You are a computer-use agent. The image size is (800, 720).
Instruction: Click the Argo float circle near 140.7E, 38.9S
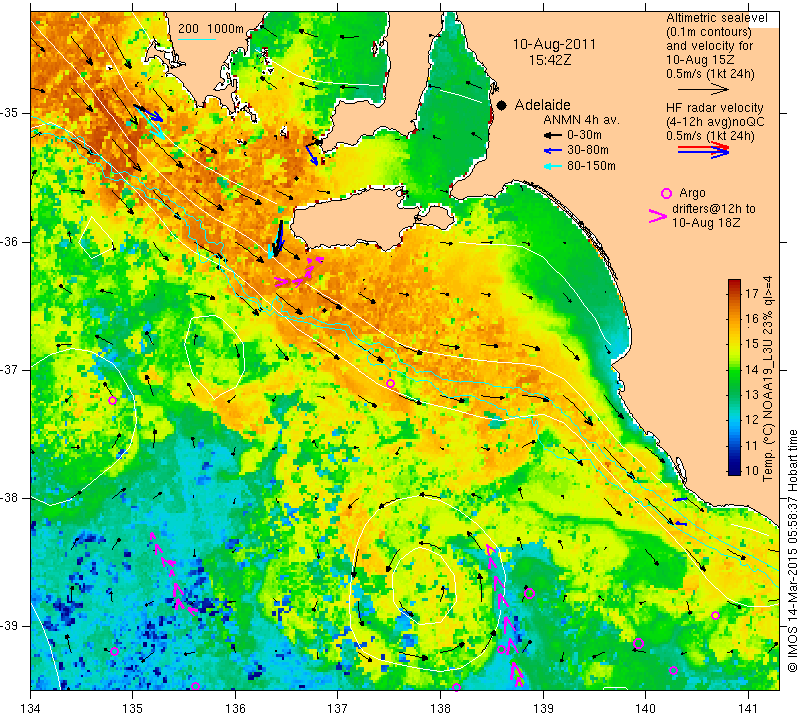tap(715, 615)
